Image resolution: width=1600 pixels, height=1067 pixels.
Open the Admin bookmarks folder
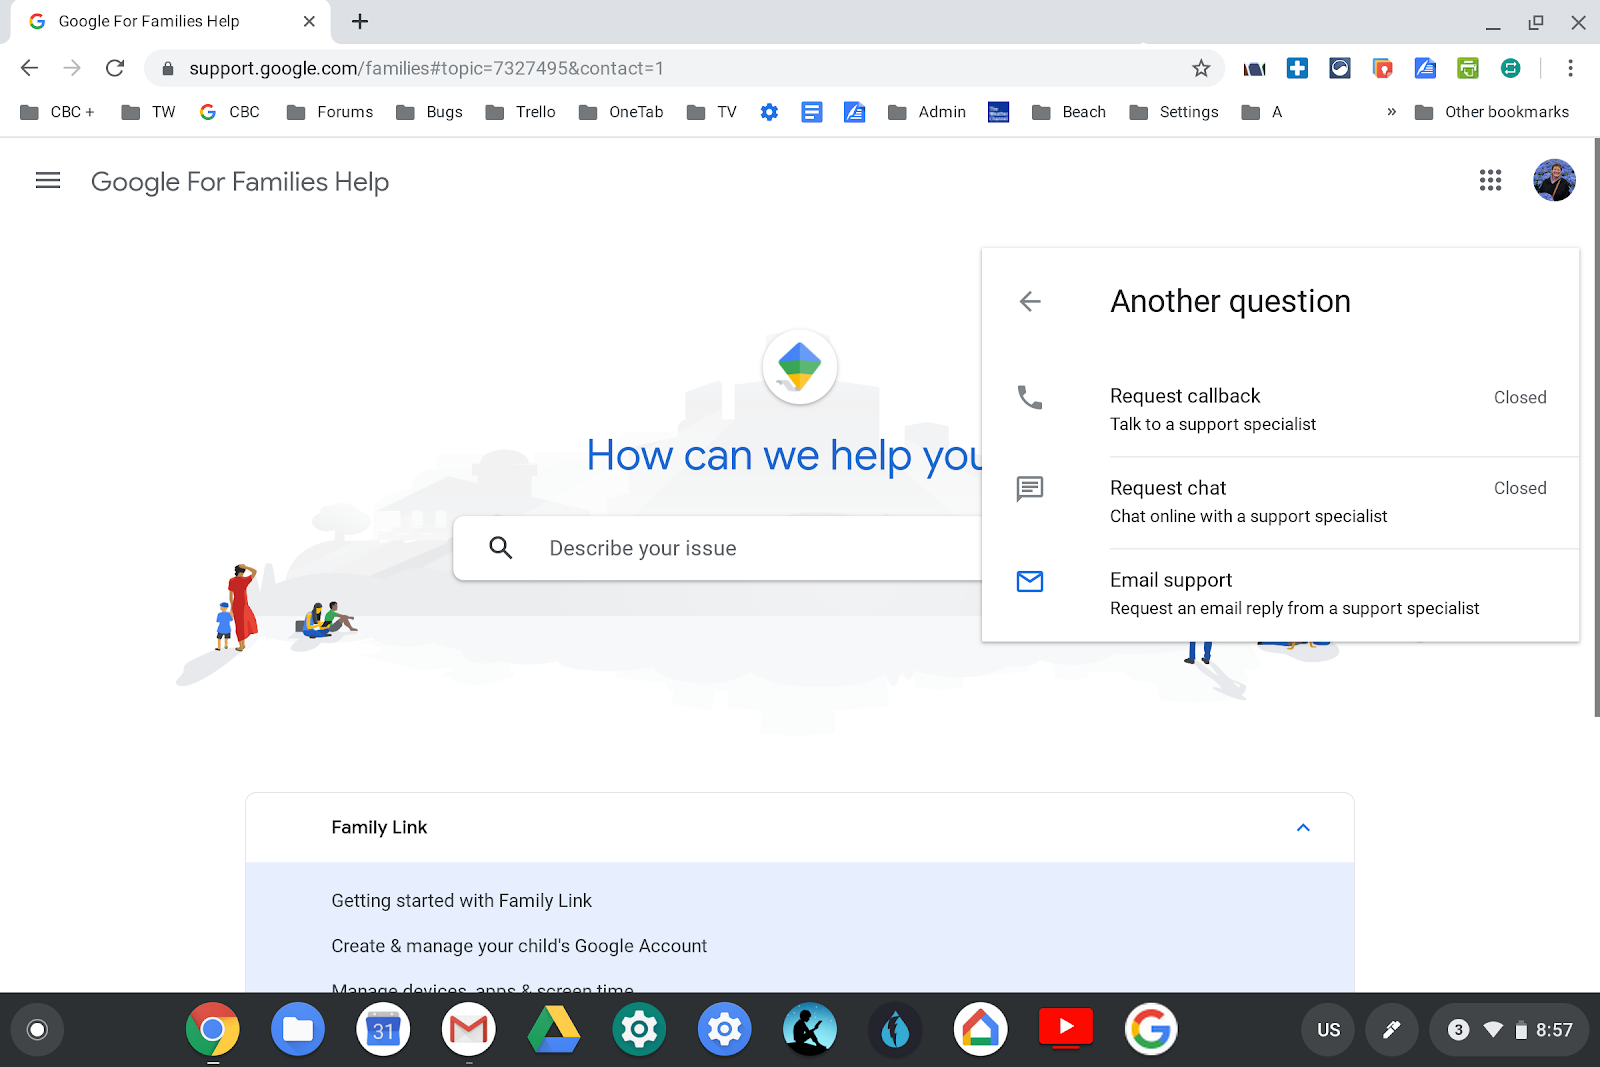coord(927,112)
